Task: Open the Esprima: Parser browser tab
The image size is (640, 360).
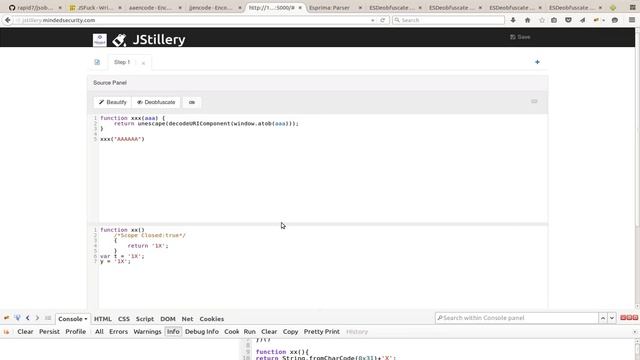Action: (x=335, y=8)
